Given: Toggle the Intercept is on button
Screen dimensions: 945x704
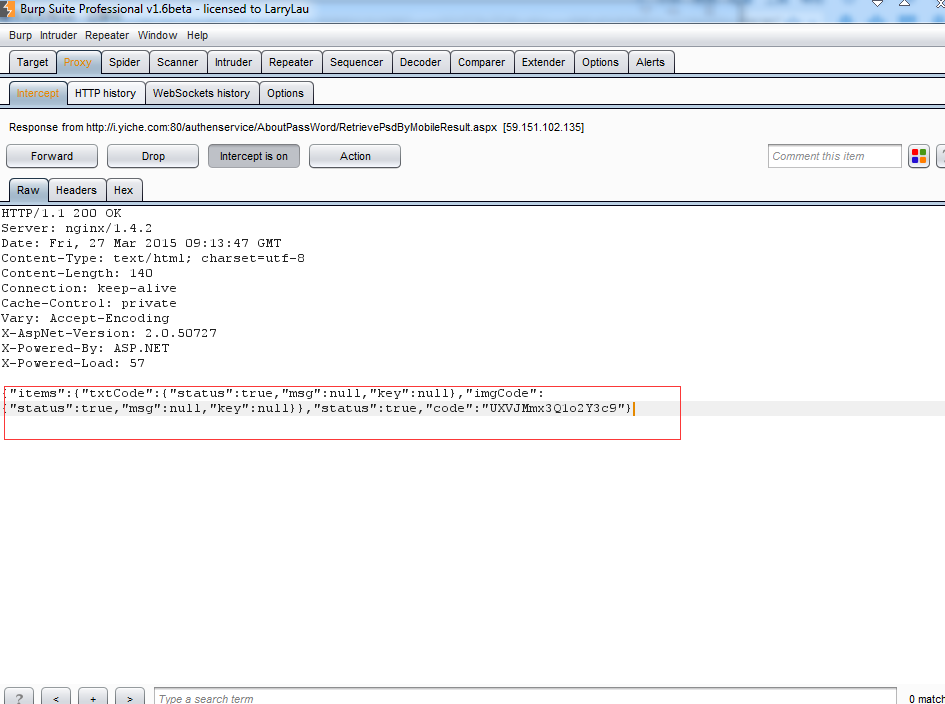Looking at the screenshot, I should [254, 156].
